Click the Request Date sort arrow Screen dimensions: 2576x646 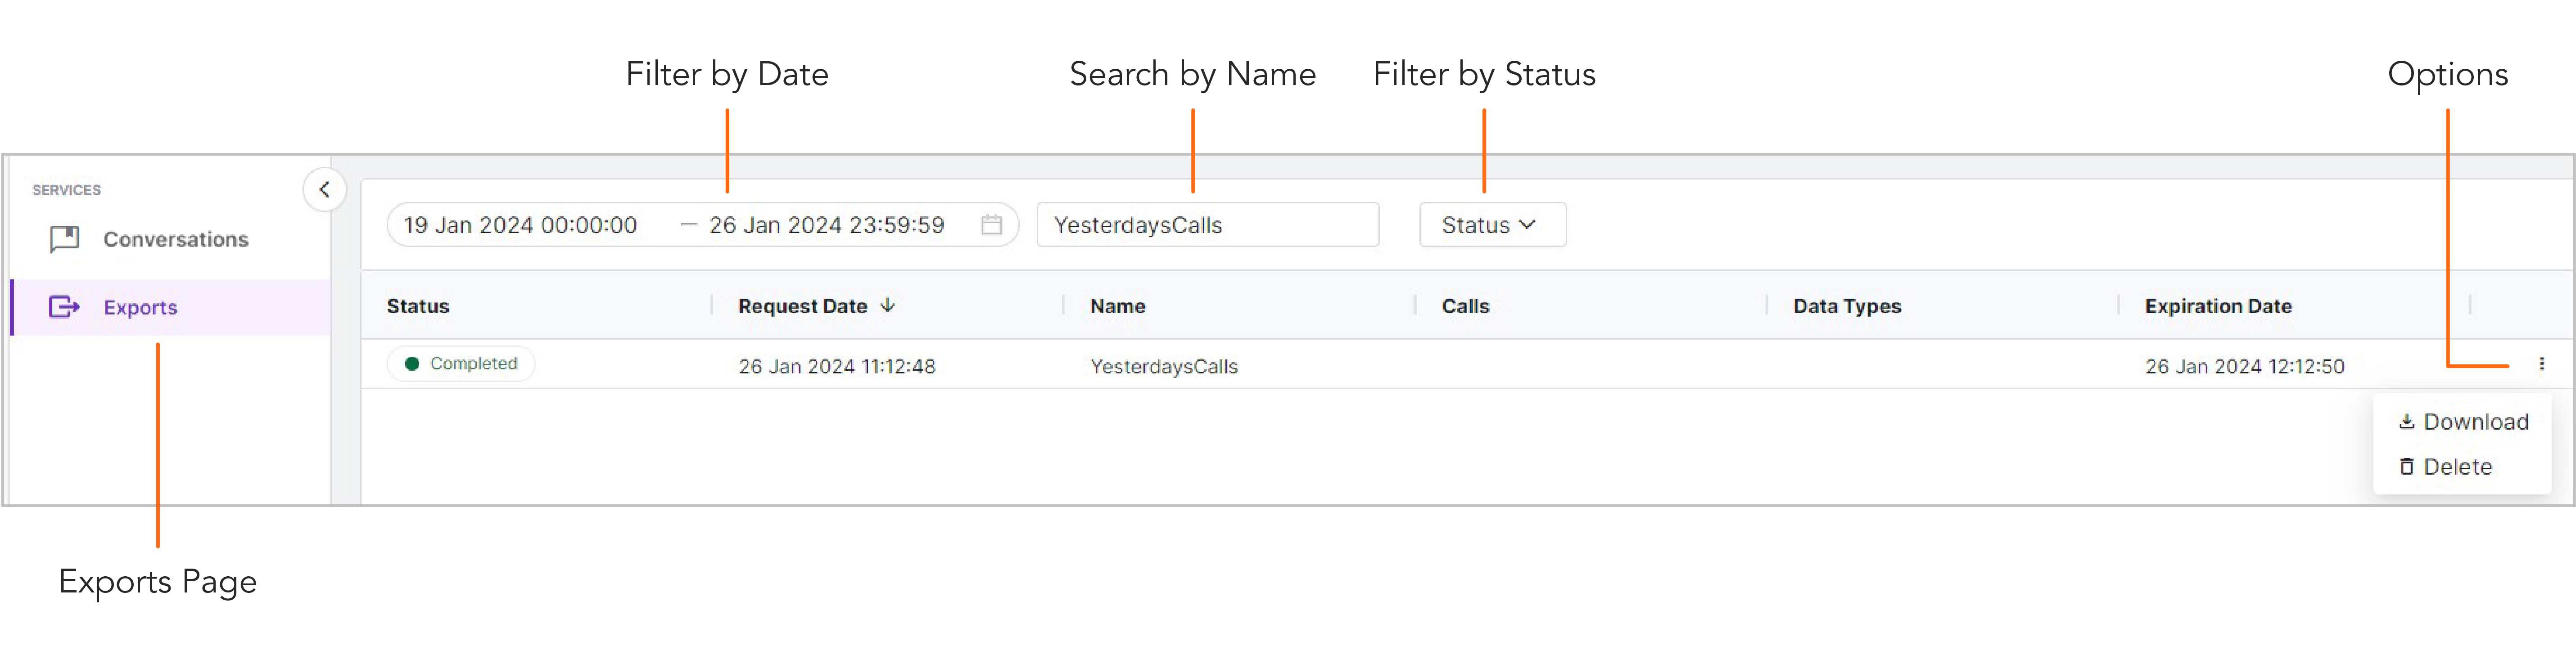click(x=888, y=305)
